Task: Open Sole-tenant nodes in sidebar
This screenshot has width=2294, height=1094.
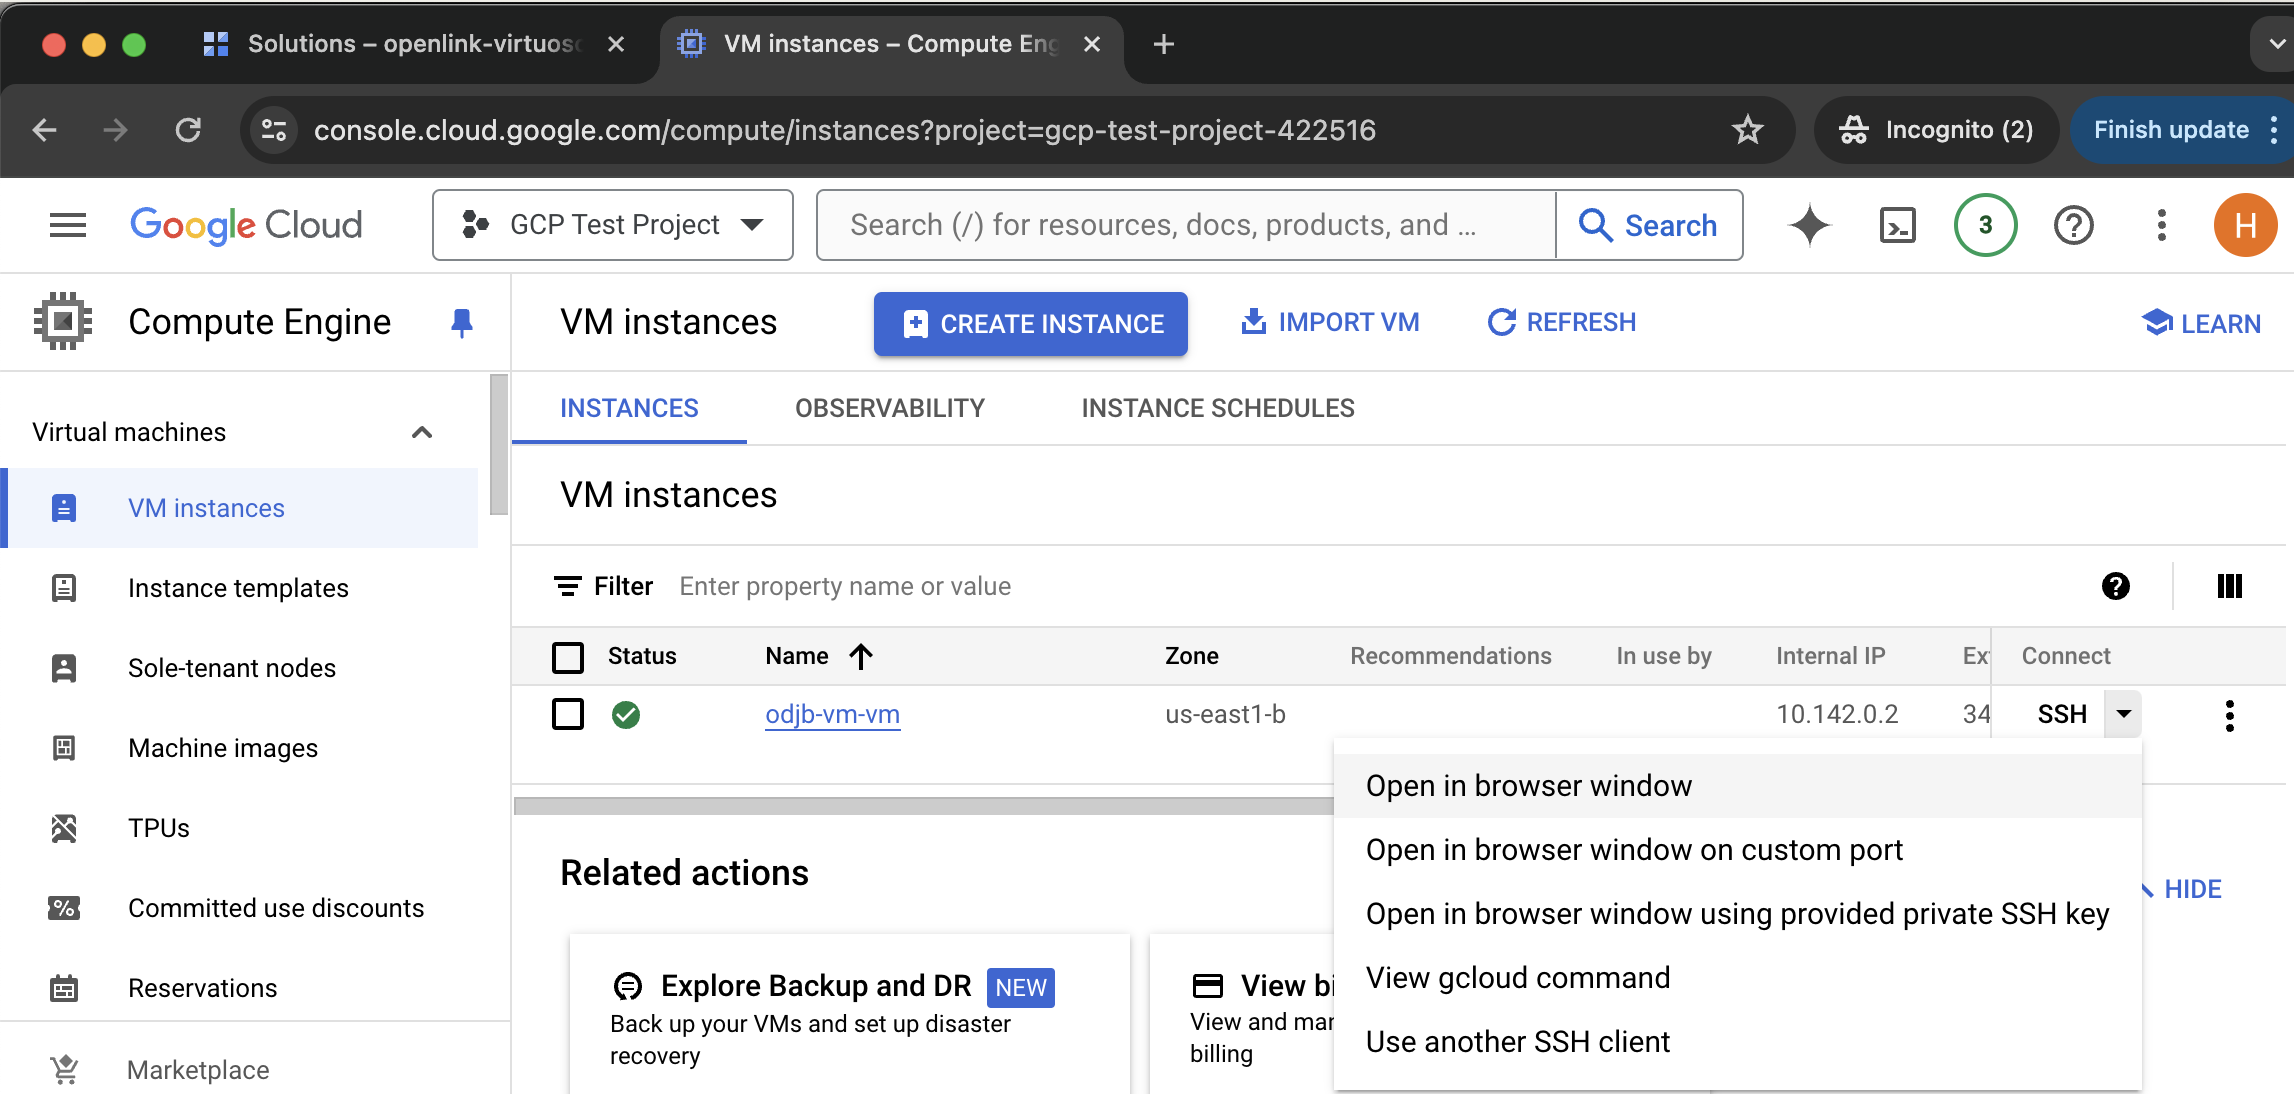Action: (240, 668)
